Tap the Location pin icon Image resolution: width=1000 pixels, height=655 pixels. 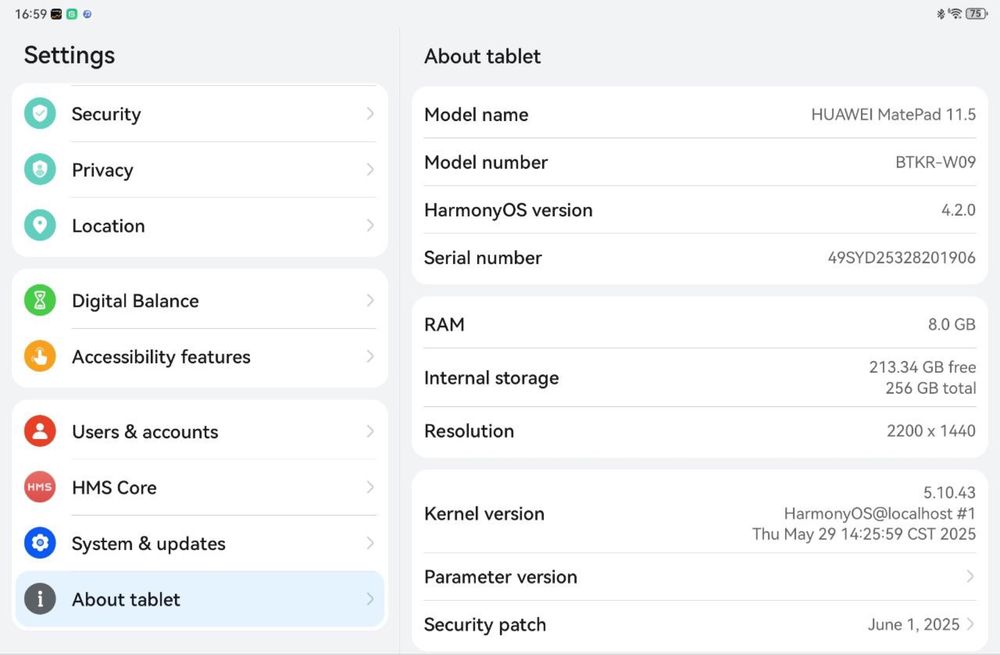tap(40, 225)
